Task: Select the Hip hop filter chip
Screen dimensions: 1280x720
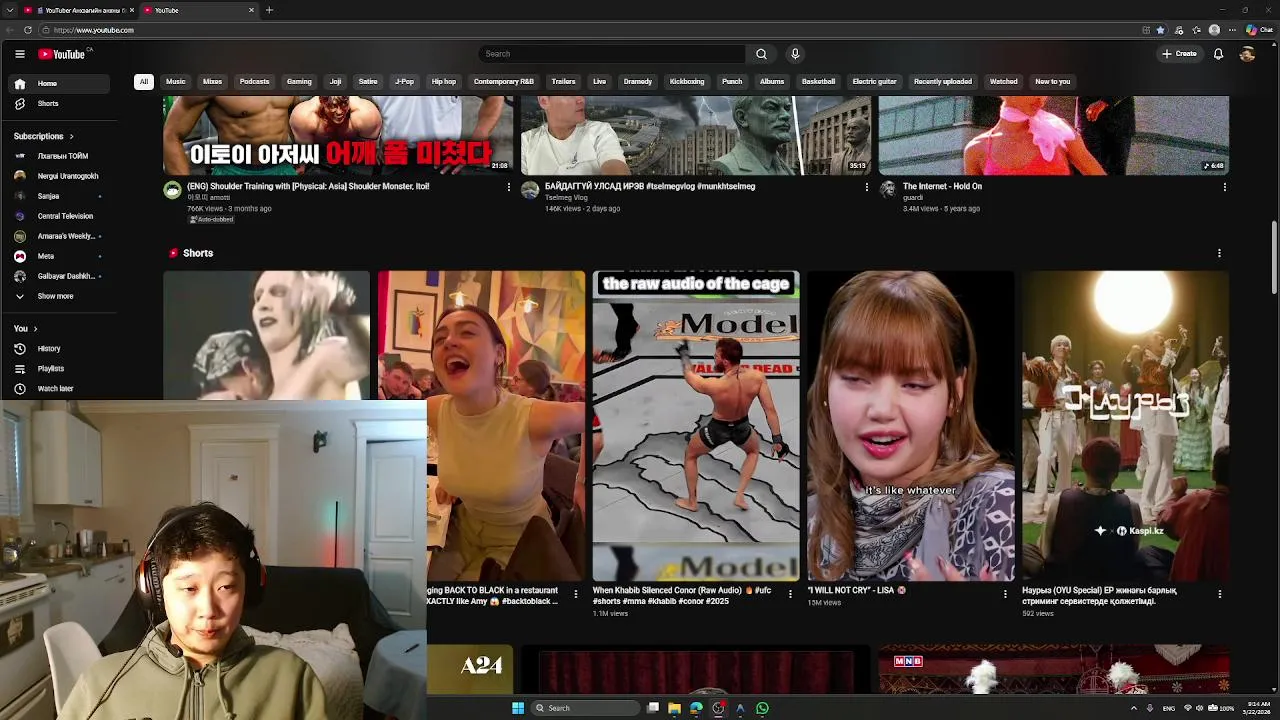Action: pos(444,82)
